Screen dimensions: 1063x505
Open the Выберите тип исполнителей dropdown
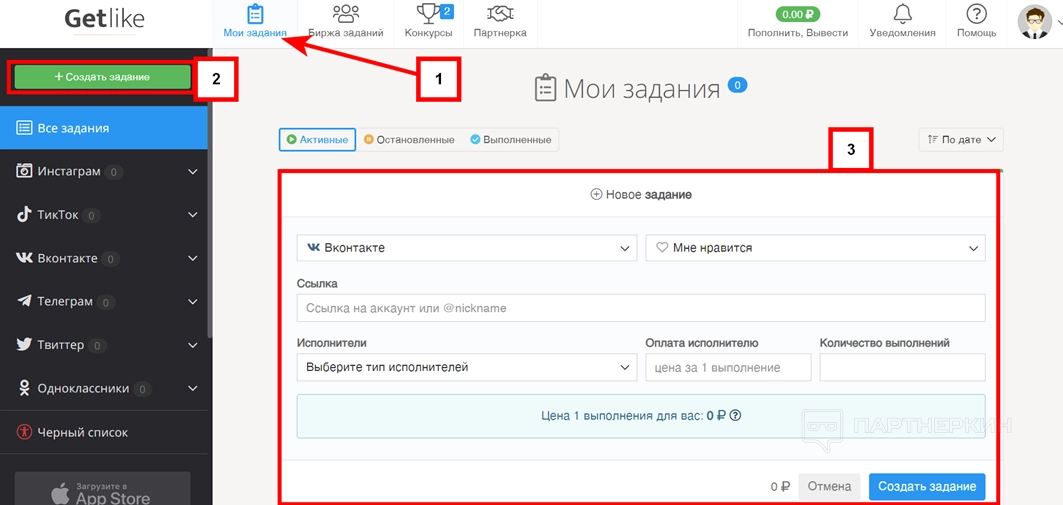pyautogui.click(x=467, y=367)
